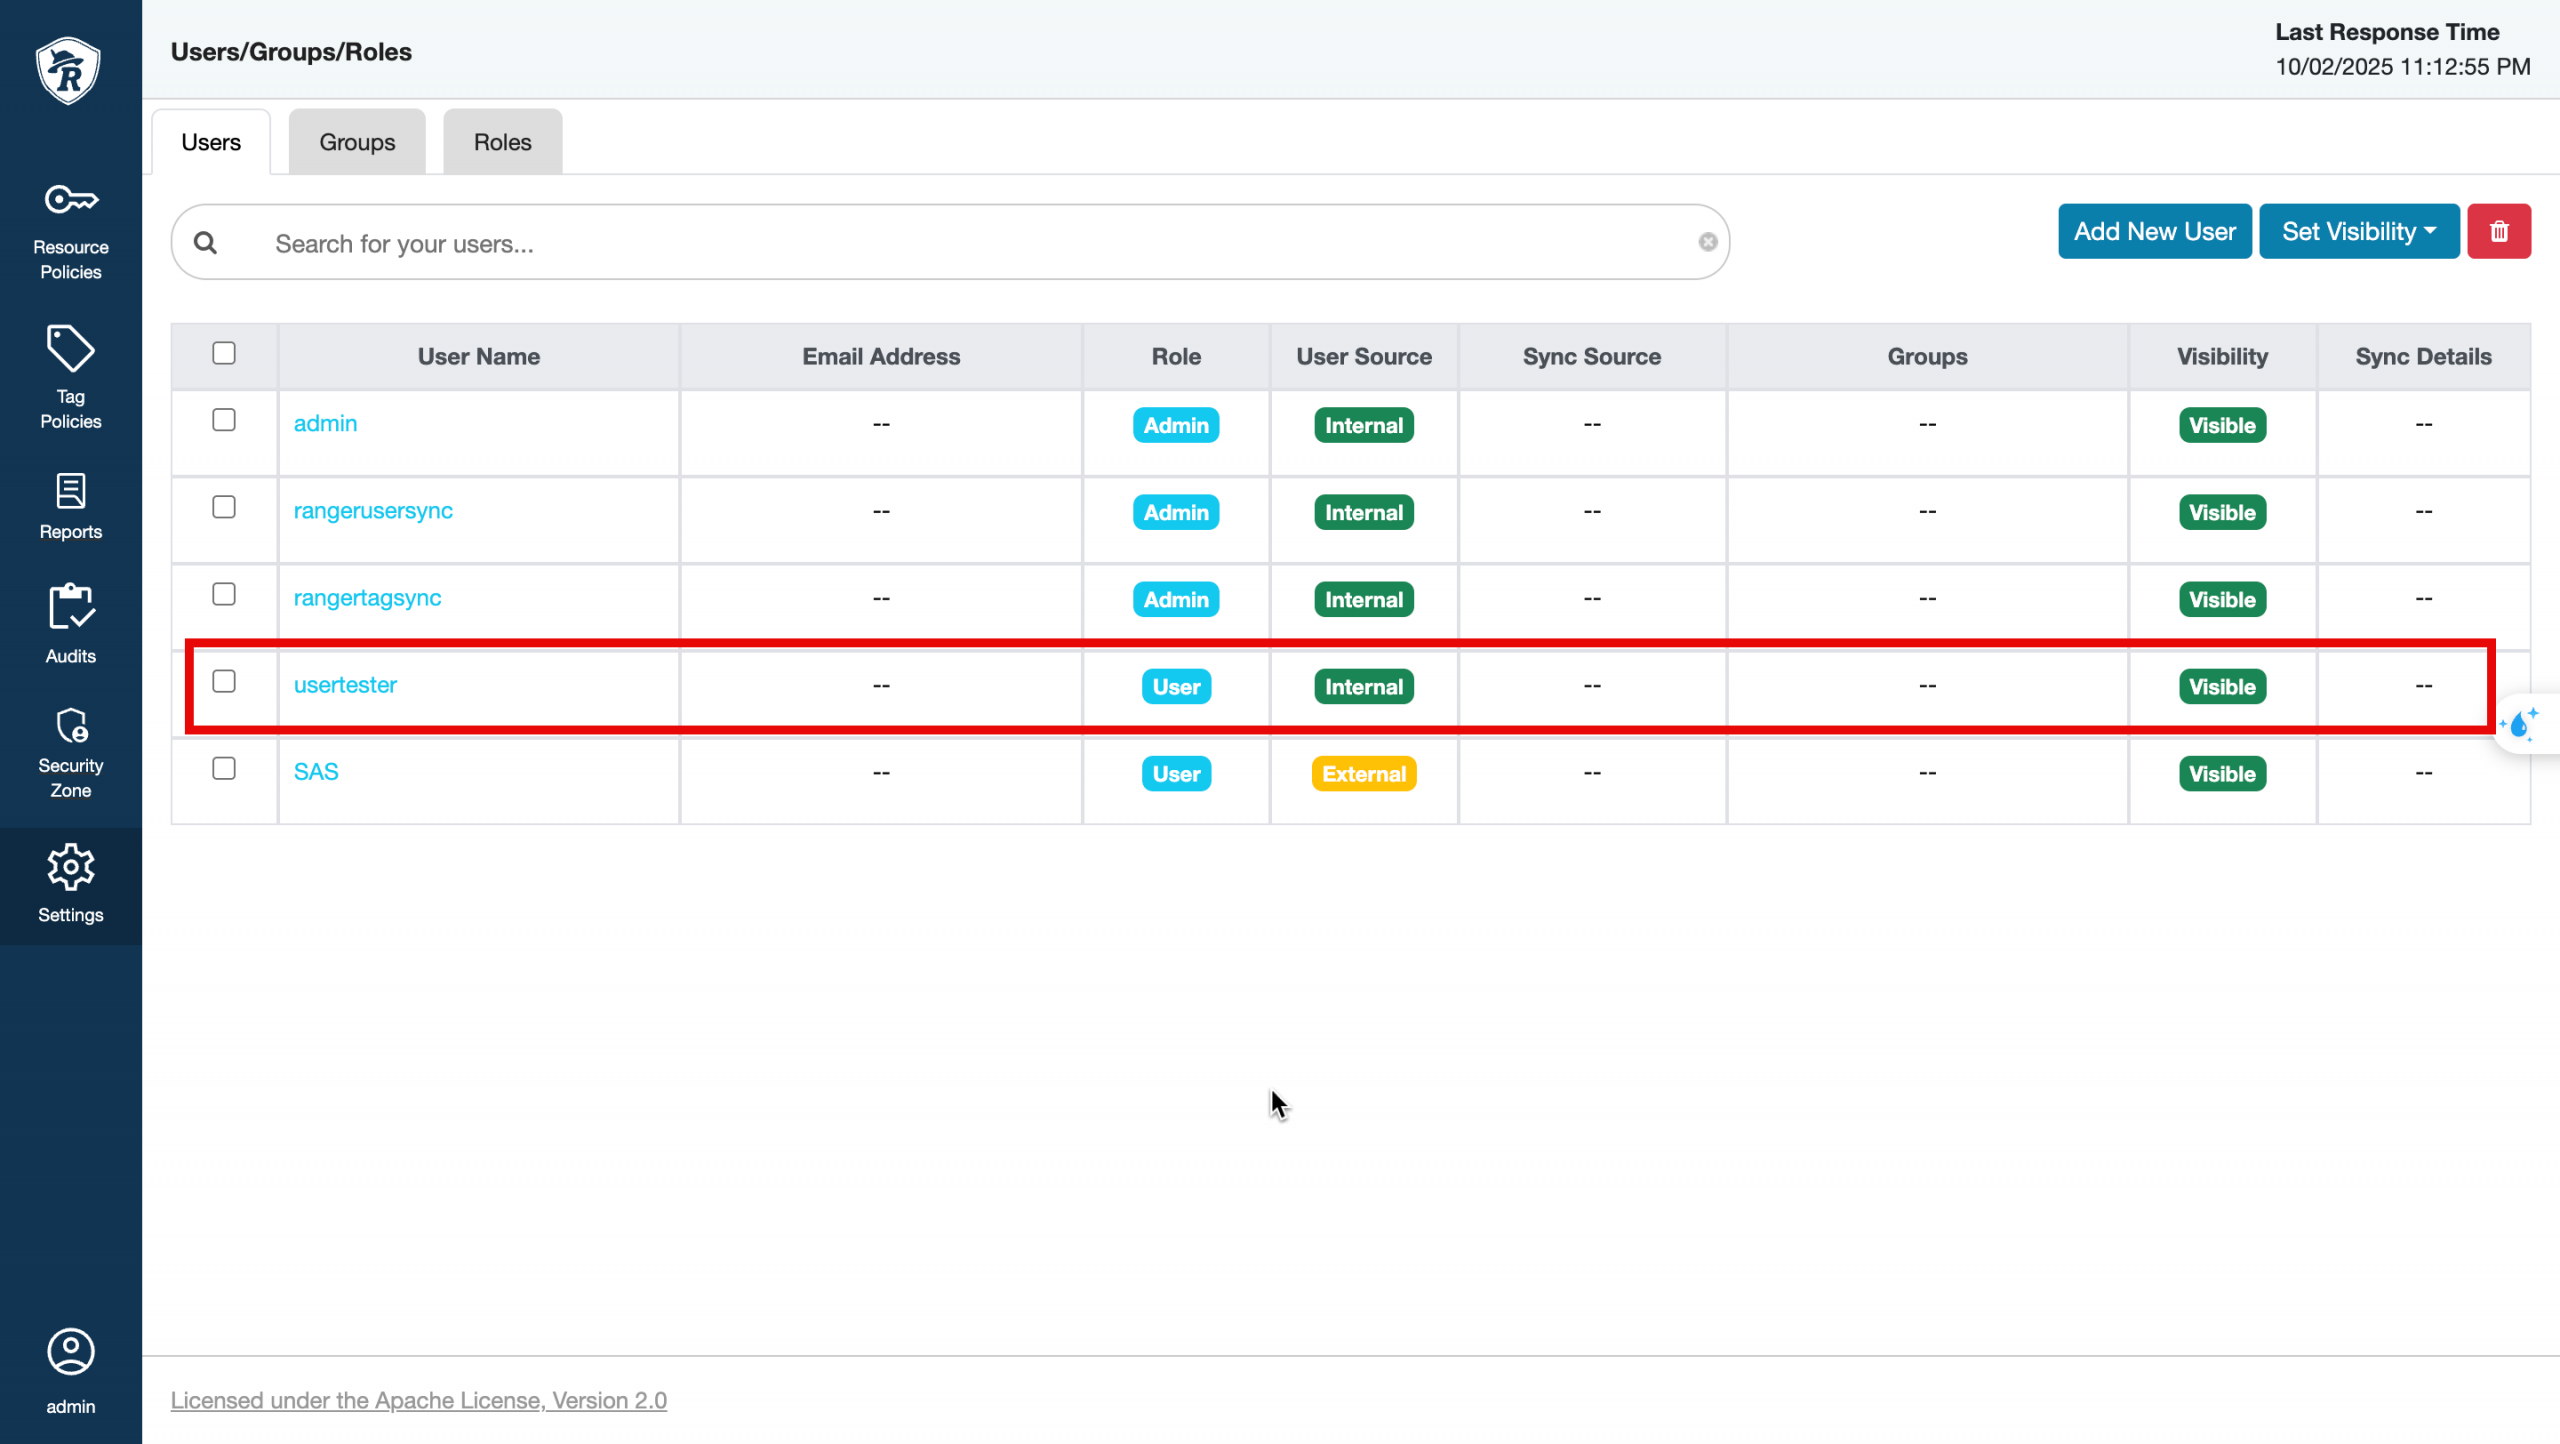
Task: Click the Settings gear icon
Action: point(70,867)
